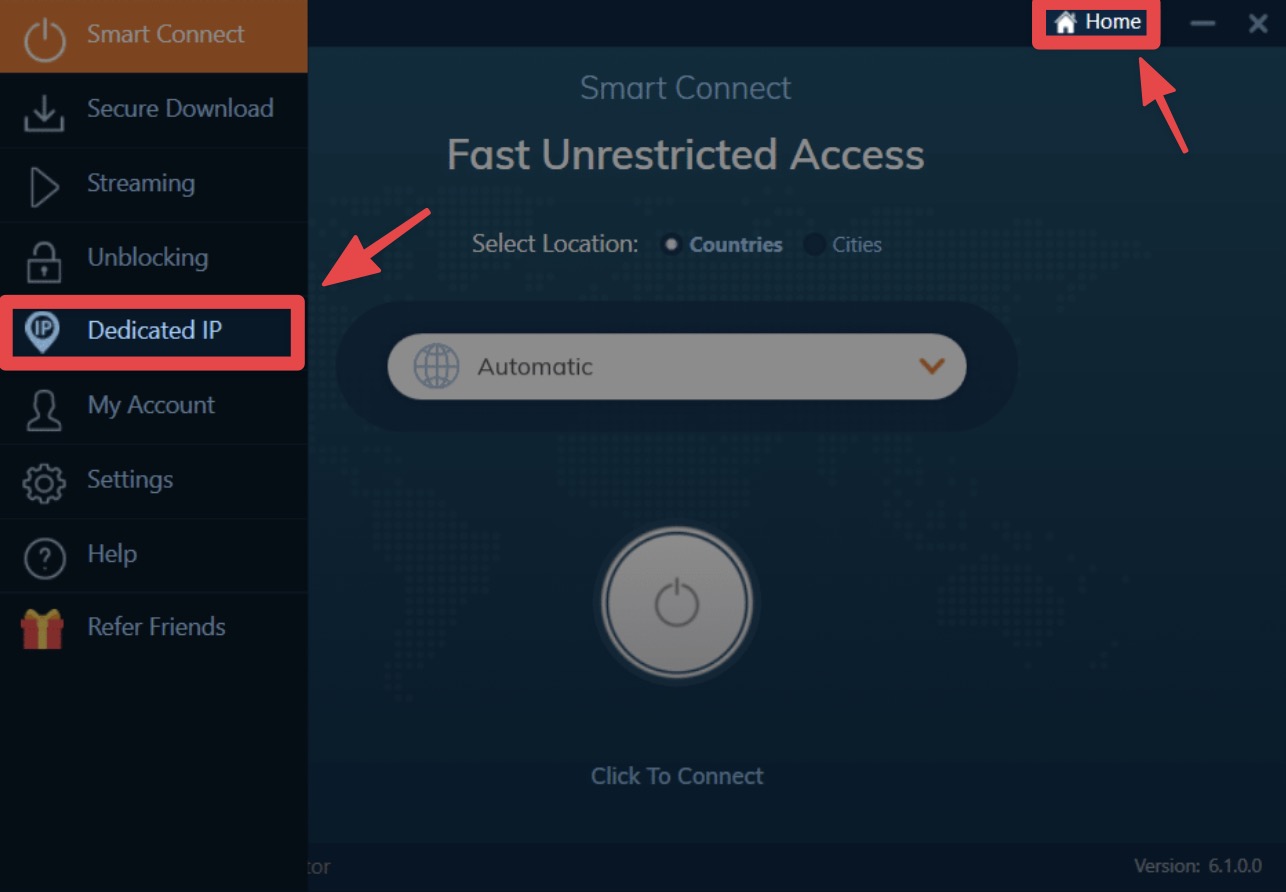Open the My Account menu entry
1286x892 pixels.
[x=153, y=407]
